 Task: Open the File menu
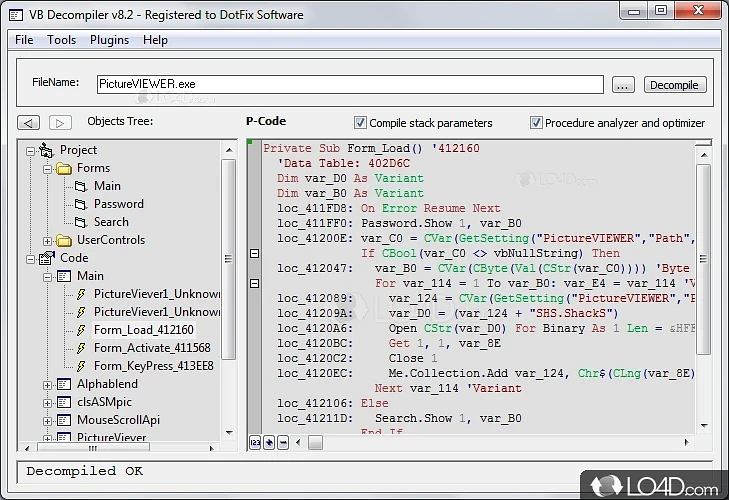[x=24, y=40]
